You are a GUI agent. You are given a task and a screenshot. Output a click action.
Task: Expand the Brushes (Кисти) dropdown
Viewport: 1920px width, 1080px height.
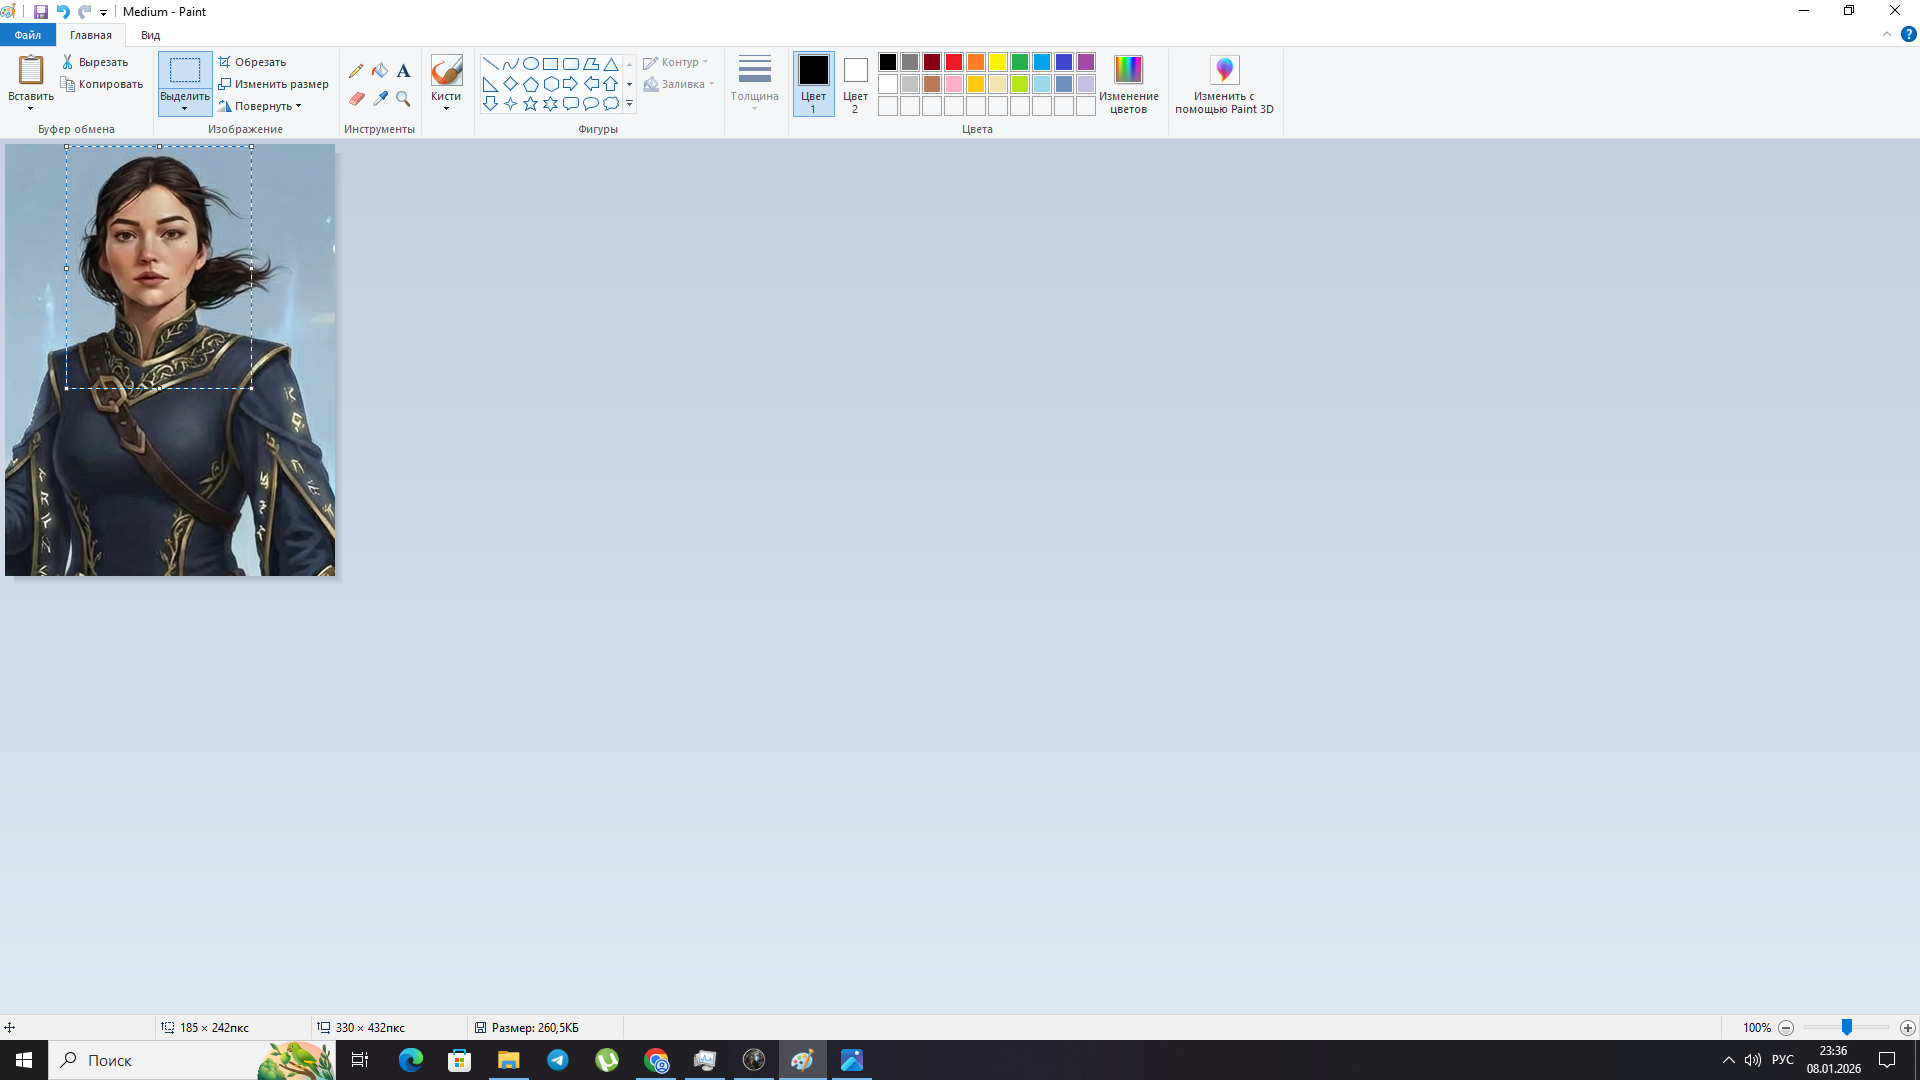tap(446, 106)
